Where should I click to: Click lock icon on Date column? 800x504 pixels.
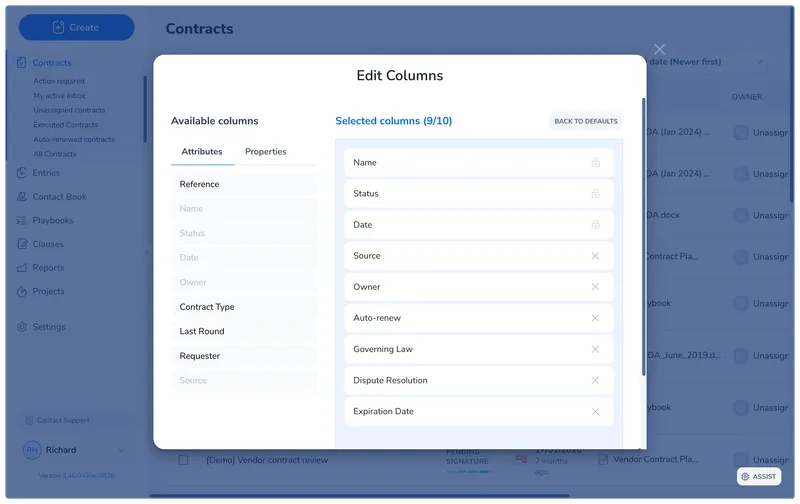tap(595, 224)
